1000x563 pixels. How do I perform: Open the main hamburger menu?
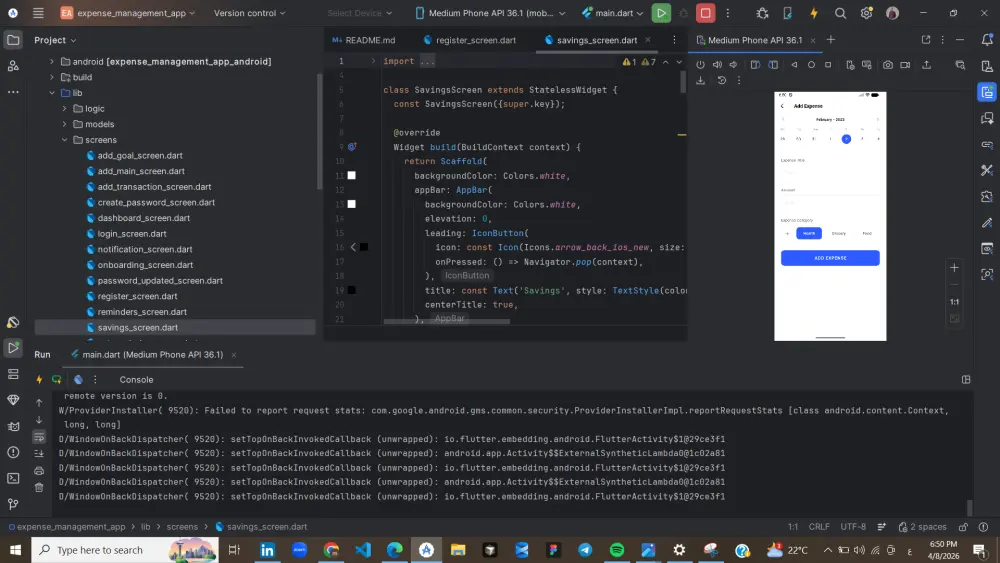38,13
